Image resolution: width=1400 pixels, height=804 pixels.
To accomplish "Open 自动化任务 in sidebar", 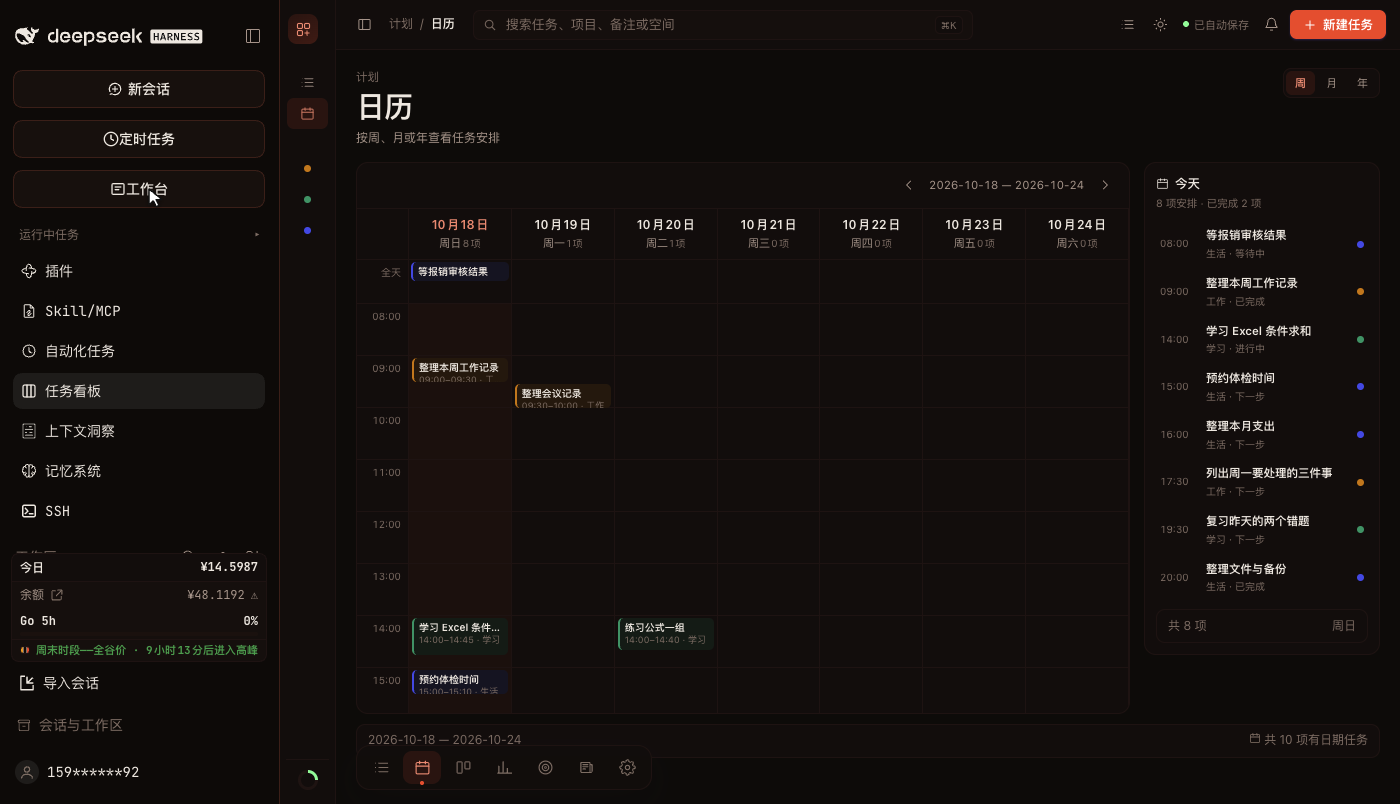I will [x=139, y=351].
